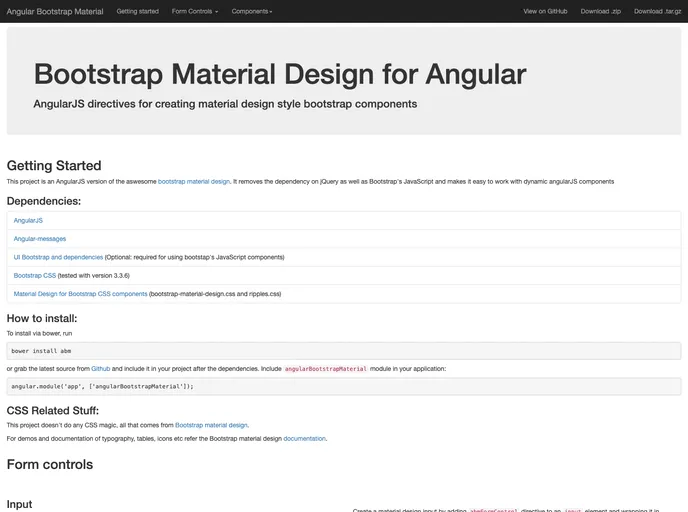688x512 pixels.
Task: Click the Form controls heading
Action: [x=50, y=465]
